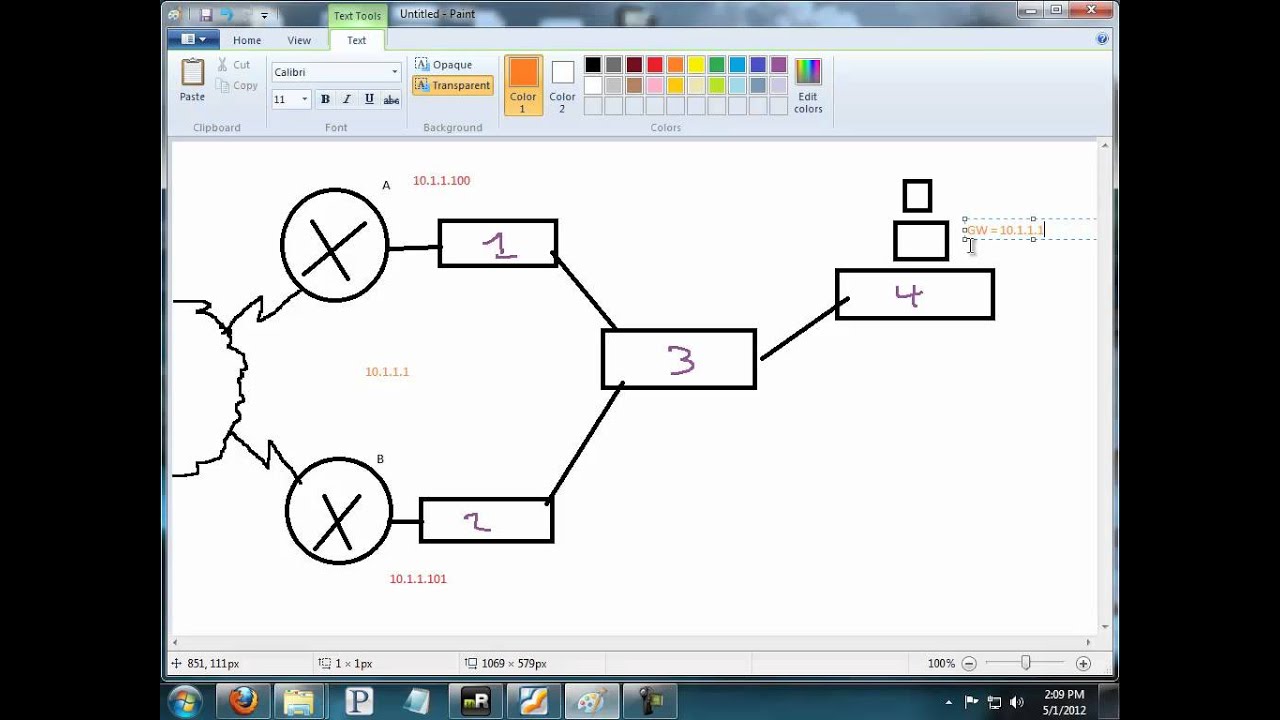Screen dimensions: 1280x720
Task: Click the vertical scrollbar down arrow
Action: pos(1105,626)
